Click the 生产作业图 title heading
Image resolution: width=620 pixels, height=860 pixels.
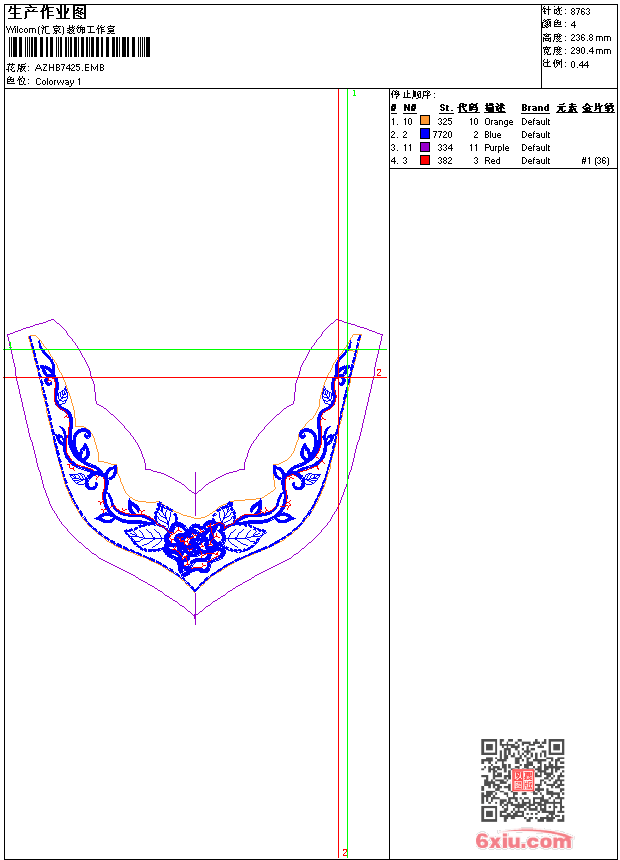click(x=47, y=12)
